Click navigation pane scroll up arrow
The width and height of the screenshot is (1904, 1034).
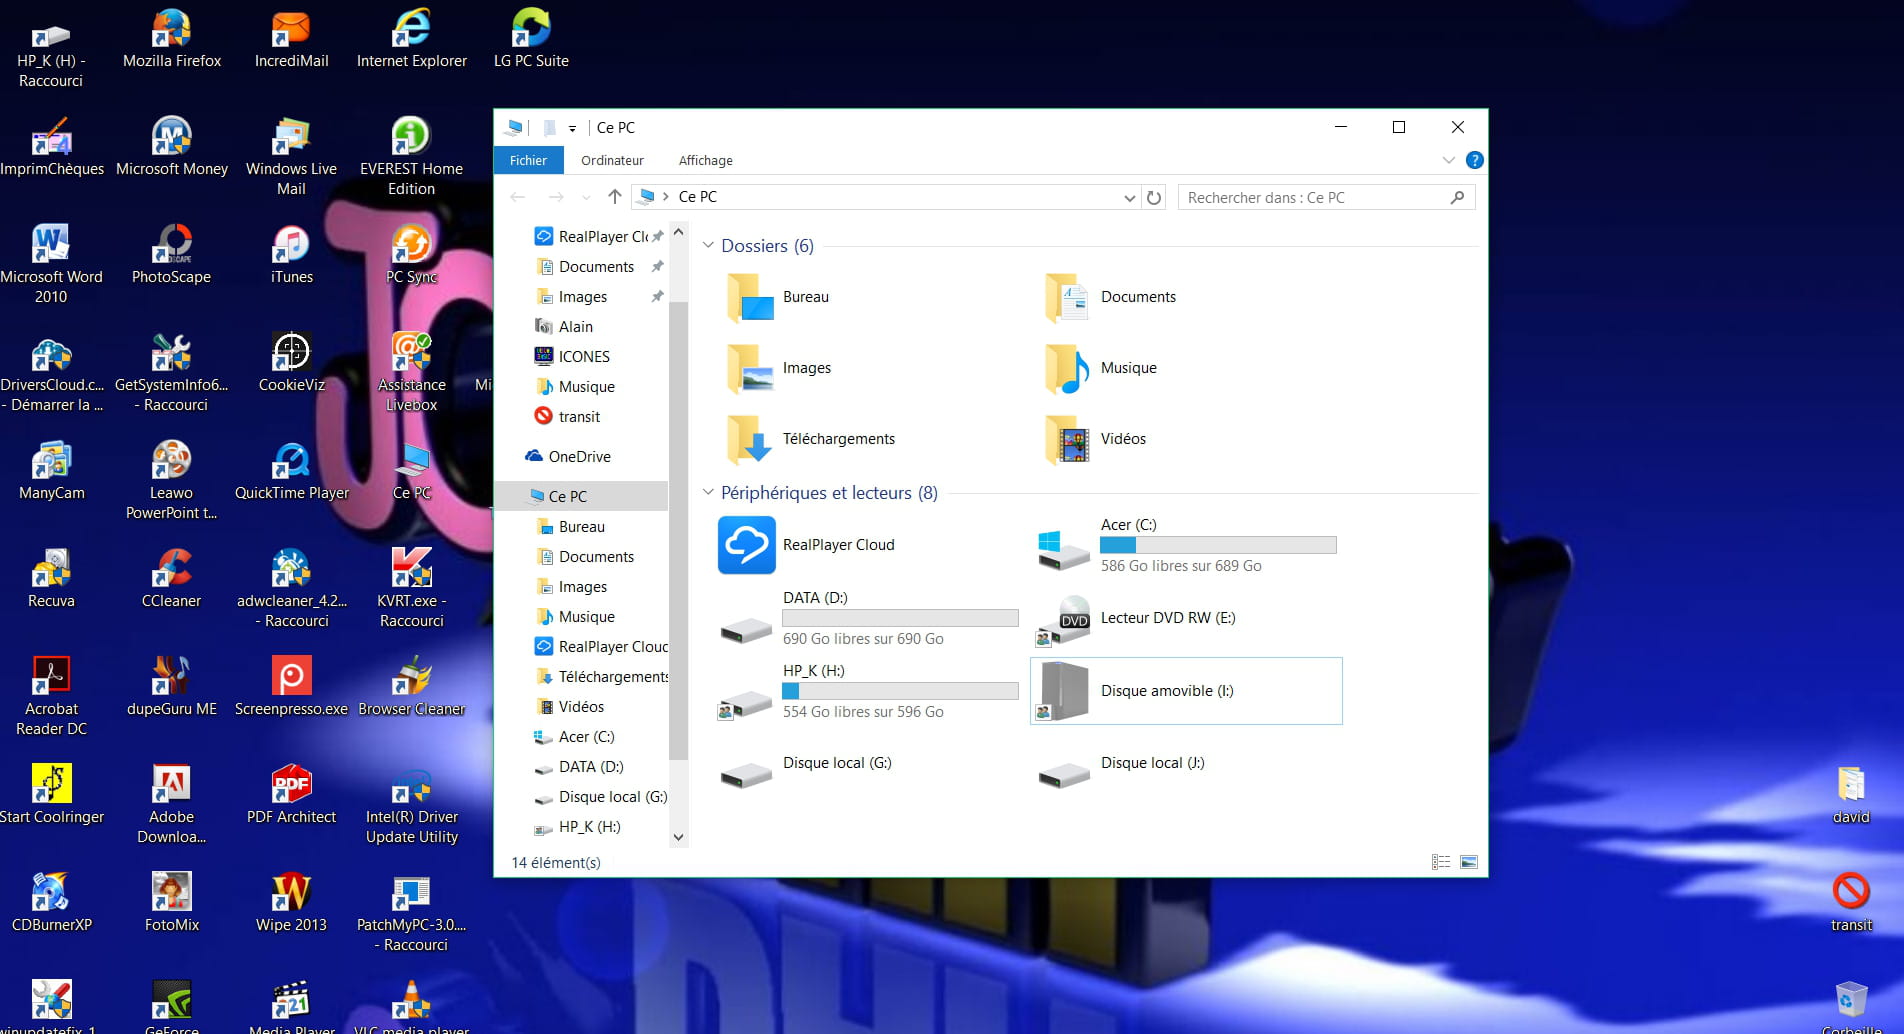[678, 232]
